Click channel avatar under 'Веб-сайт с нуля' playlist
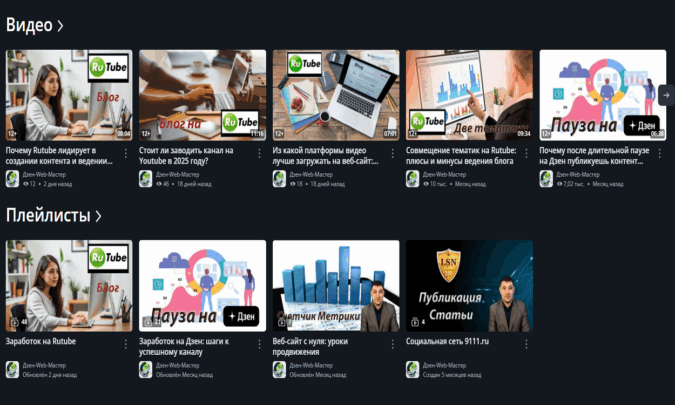Image resolution: width=675 pixels, height=405 pixels. tap(279, 369)
